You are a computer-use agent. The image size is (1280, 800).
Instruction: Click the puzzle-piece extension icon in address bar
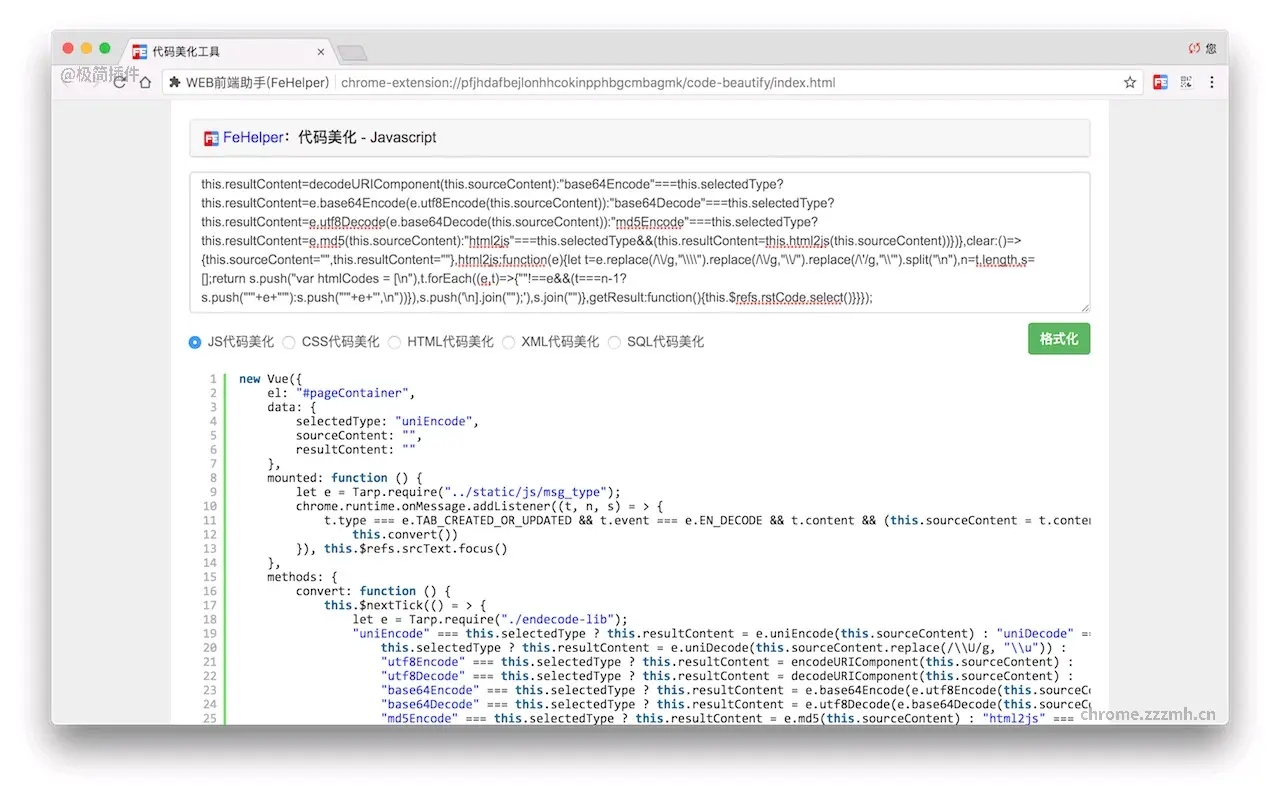(x=175, y=82)
